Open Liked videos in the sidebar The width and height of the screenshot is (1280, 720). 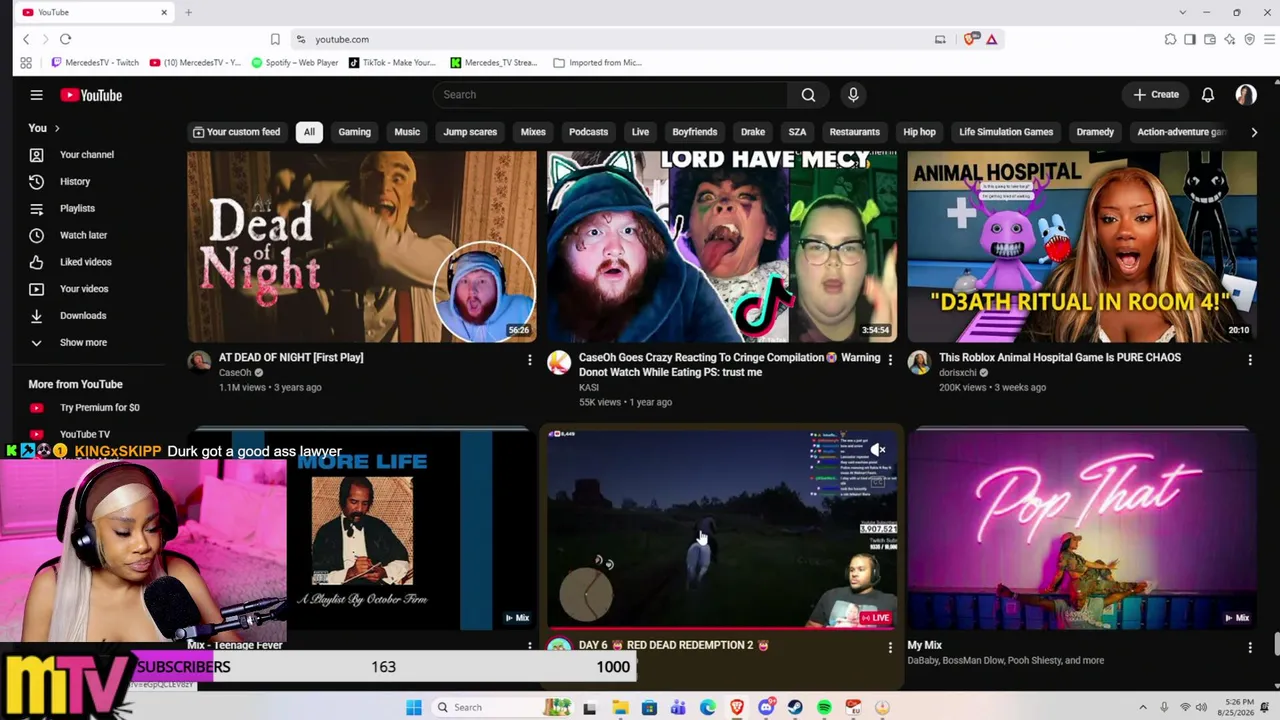pyautogui.click(x=85, y=262)
